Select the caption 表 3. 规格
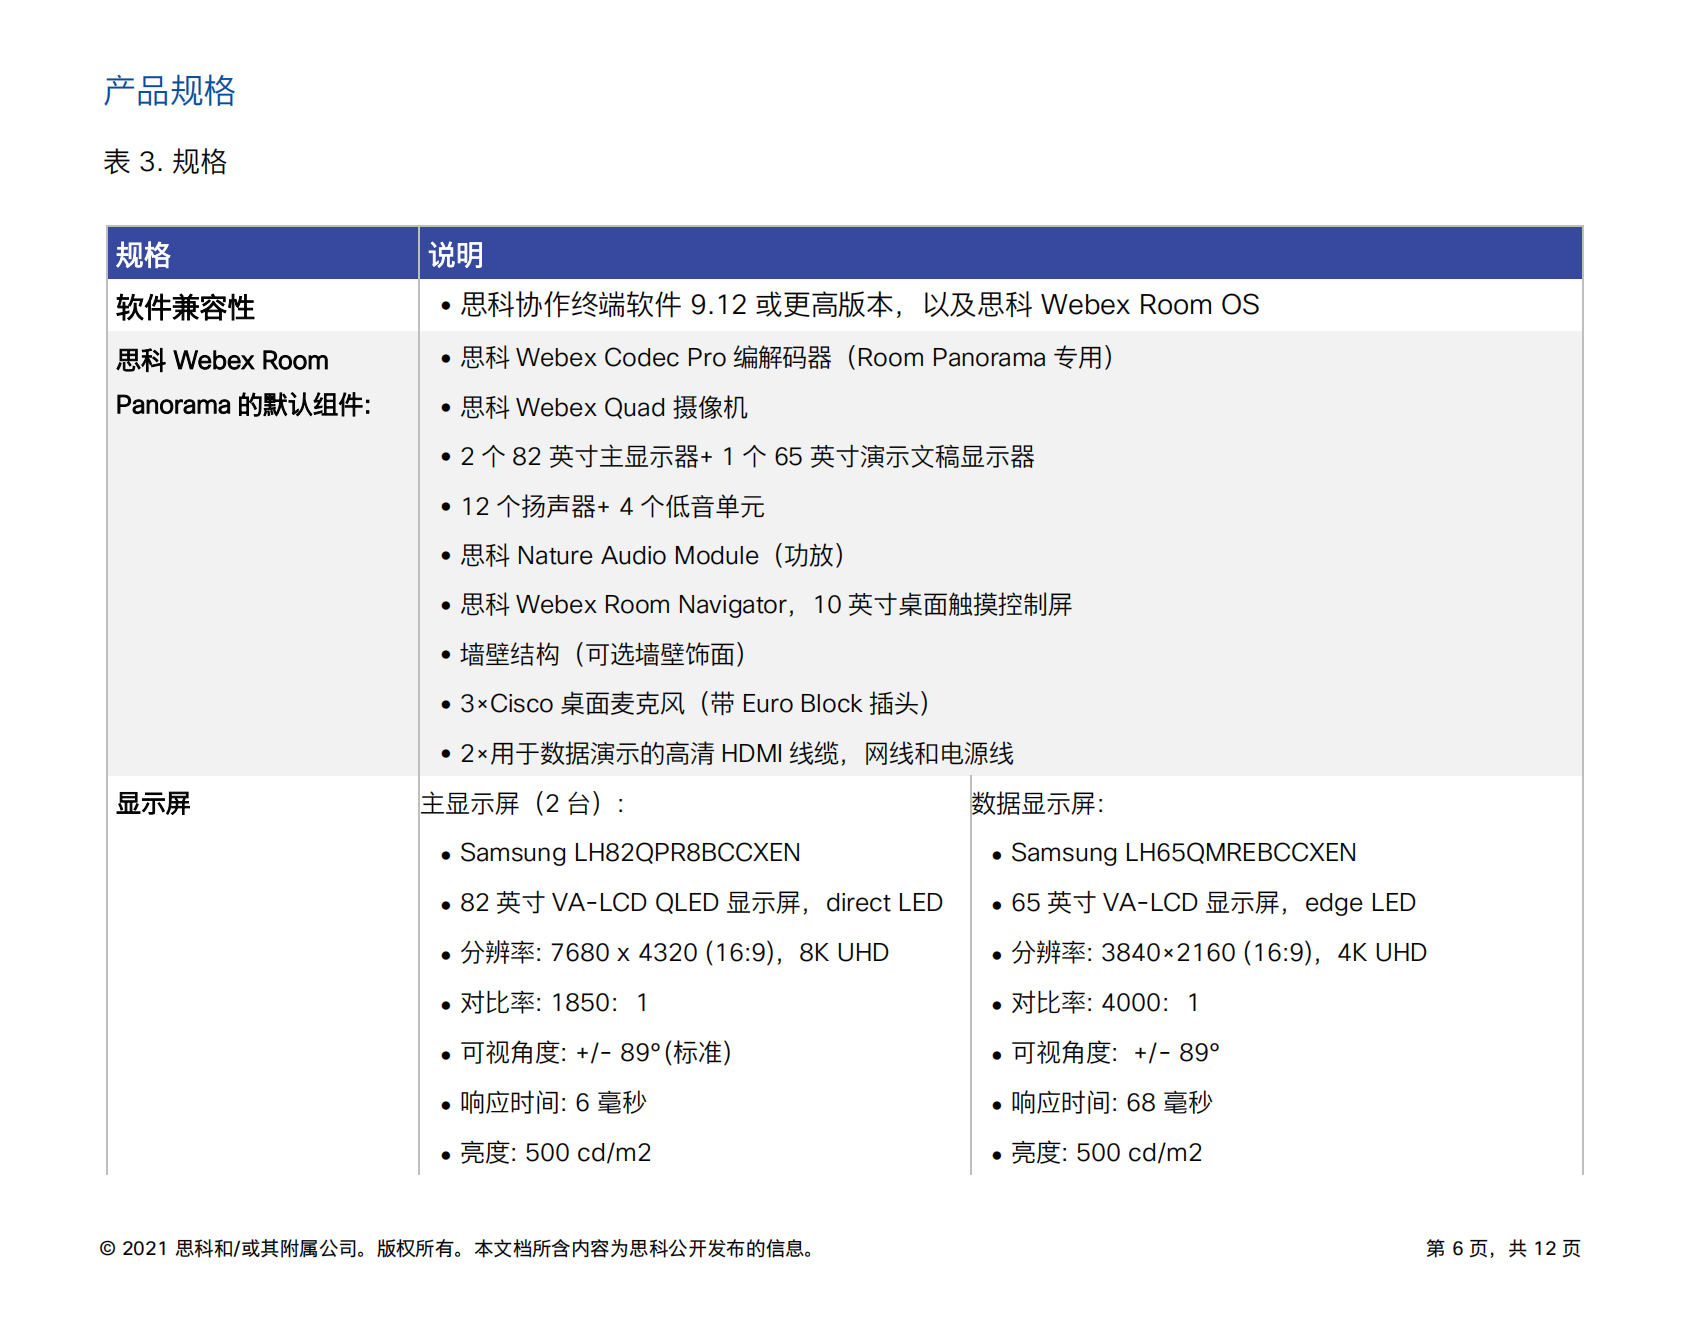The width and height of the screenshot is (1700, 1339). [165, 162]
